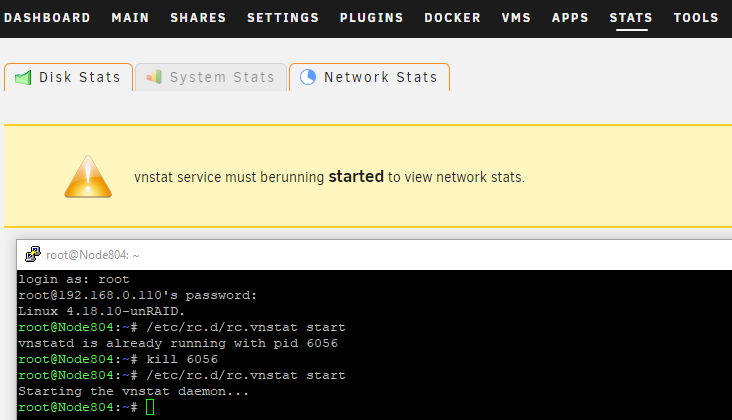Click the bold 'started' word in the warning

pyautogui.click(x=356, y=177)
